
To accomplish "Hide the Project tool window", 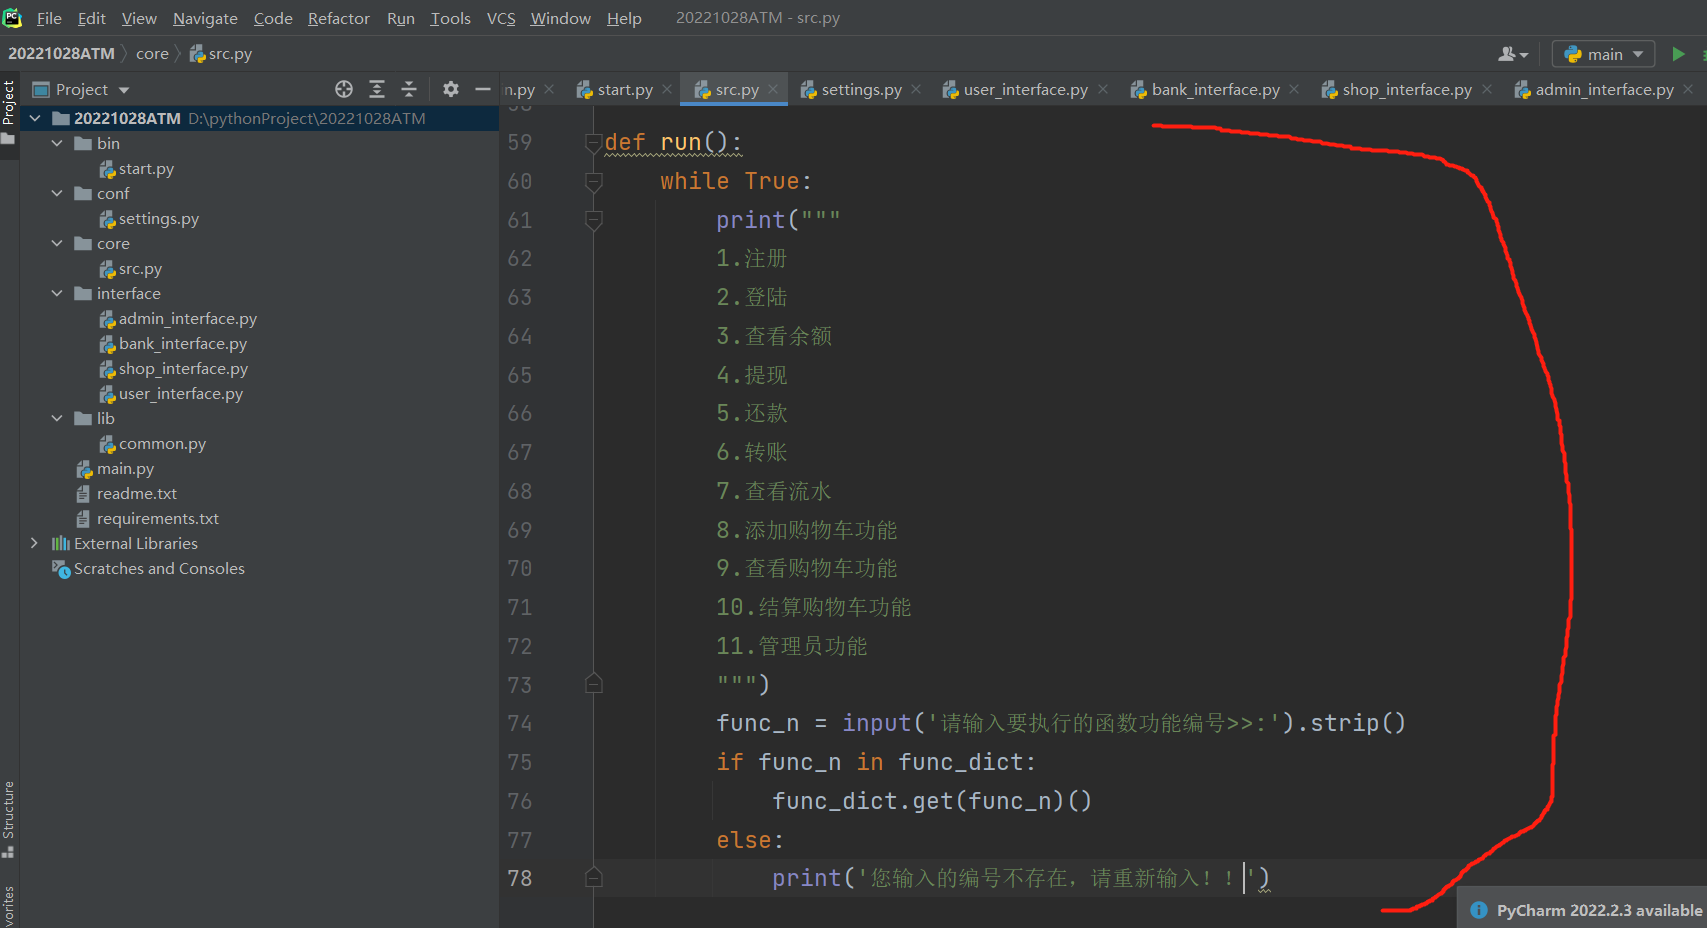I will [483, 89].
